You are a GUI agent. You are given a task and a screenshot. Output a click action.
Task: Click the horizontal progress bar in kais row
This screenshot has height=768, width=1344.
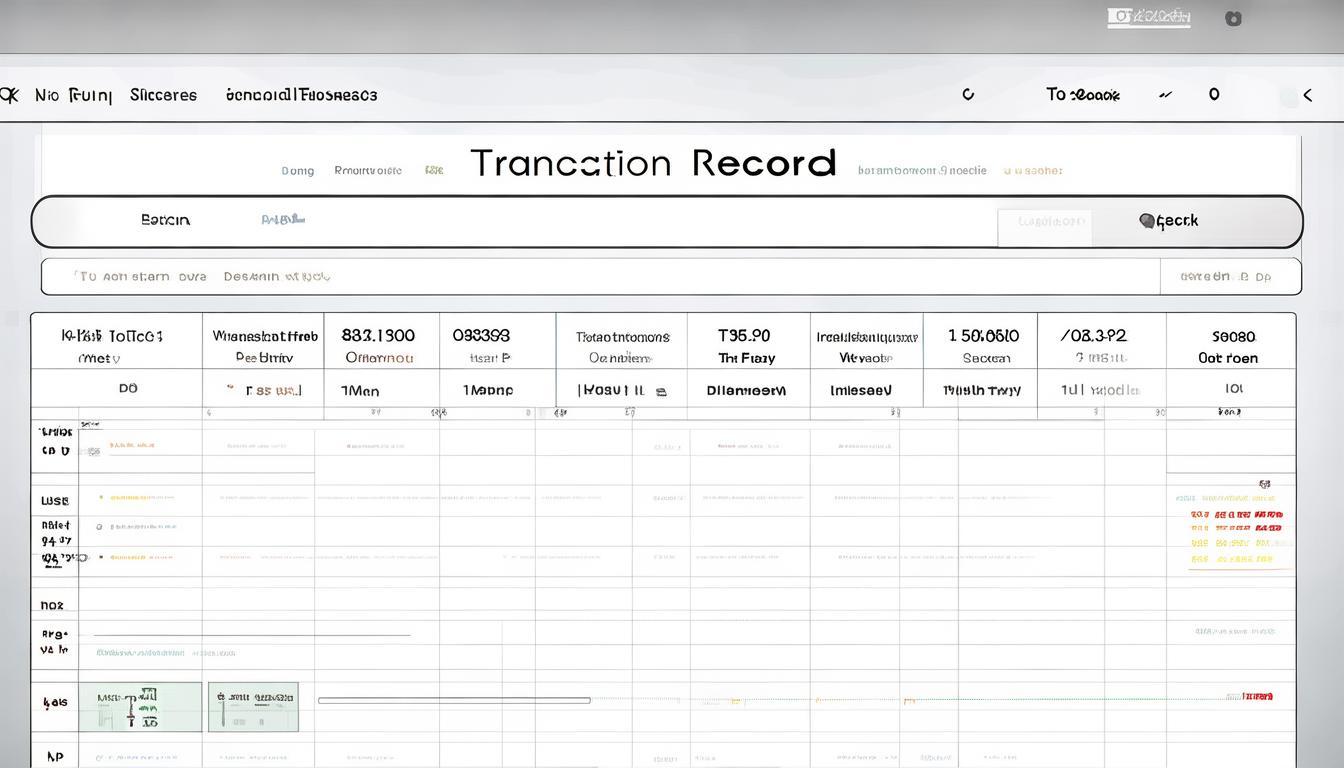453,700
